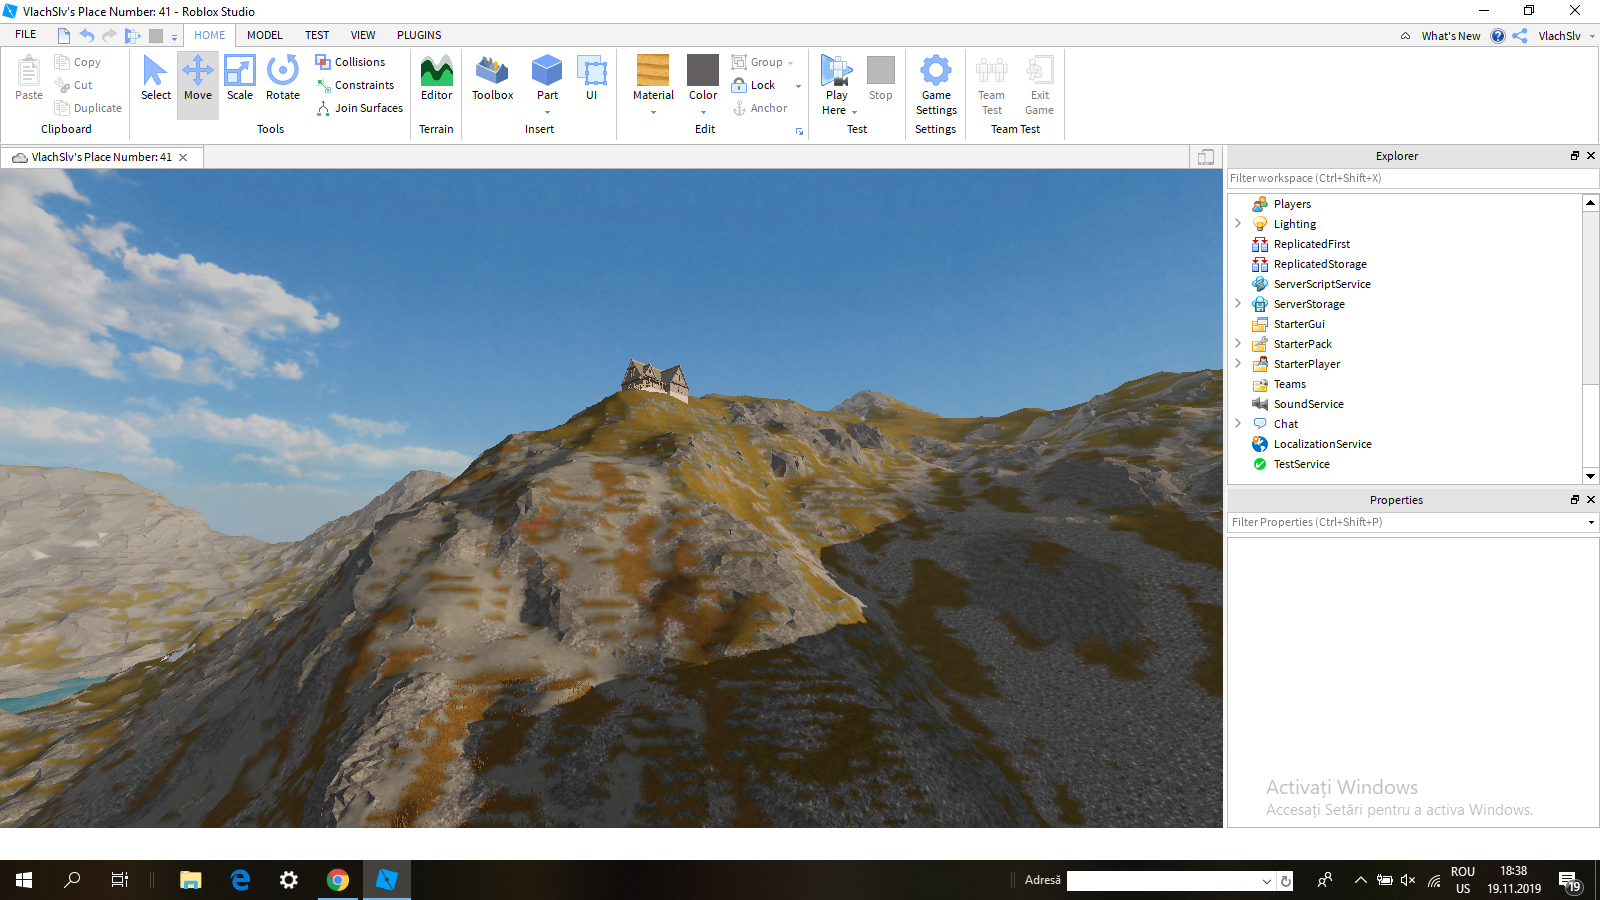This screenshot has width=1600, height=900.
Task: Click the Cut button
Action: click(x=74, y=85)
